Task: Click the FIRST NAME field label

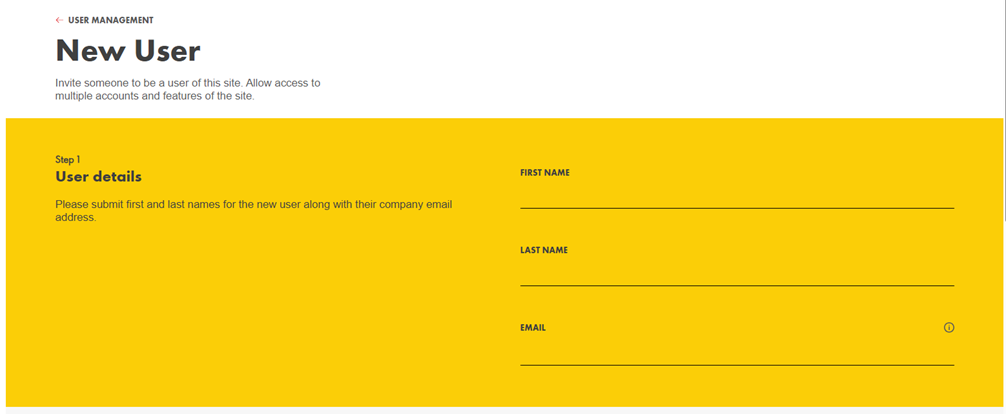Action: coord(545,173)
